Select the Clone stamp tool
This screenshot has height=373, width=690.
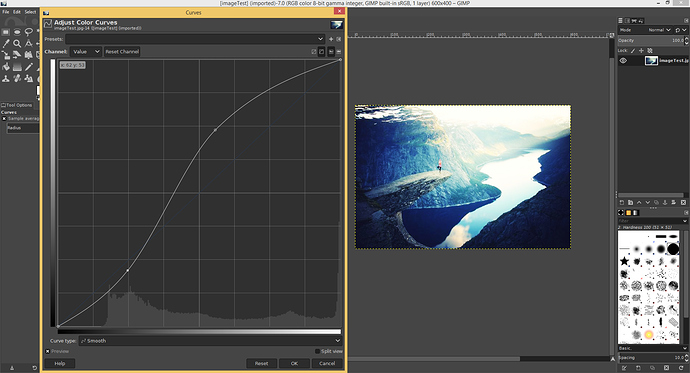click(6, 78)
